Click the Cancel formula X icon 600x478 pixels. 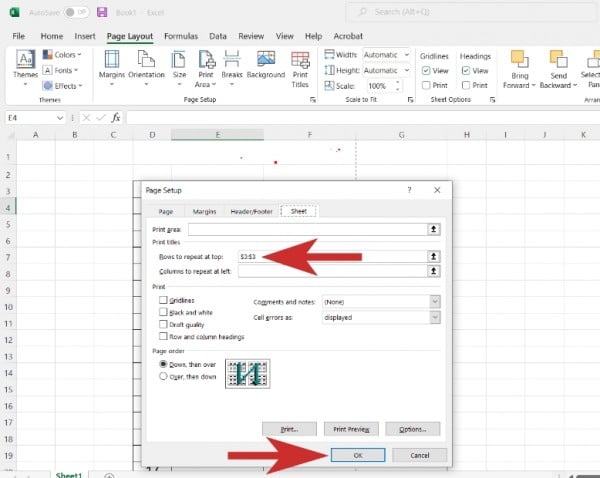[86, 118]
